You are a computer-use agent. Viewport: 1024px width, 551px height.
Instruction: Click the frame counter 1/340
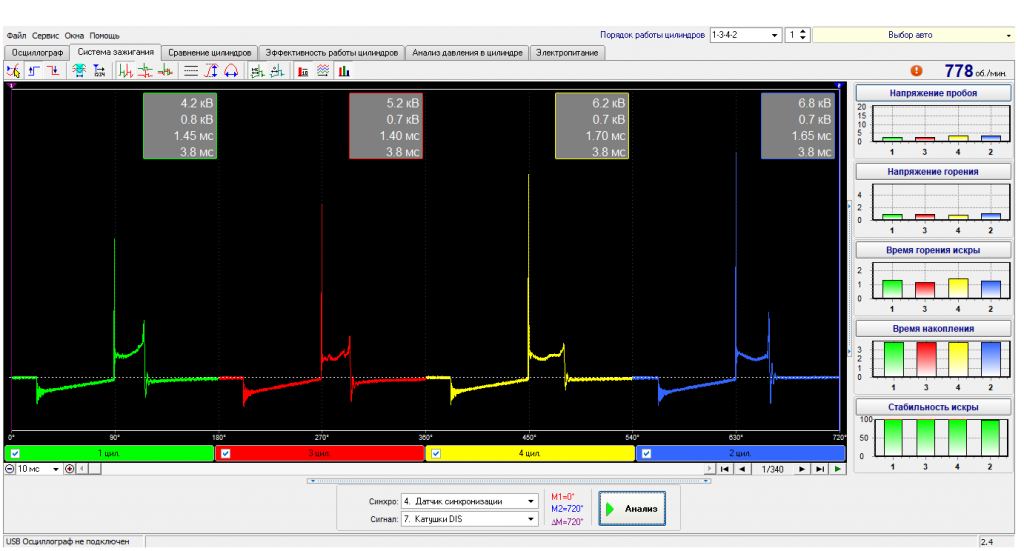pyautogui.click(x=773, y=469)
